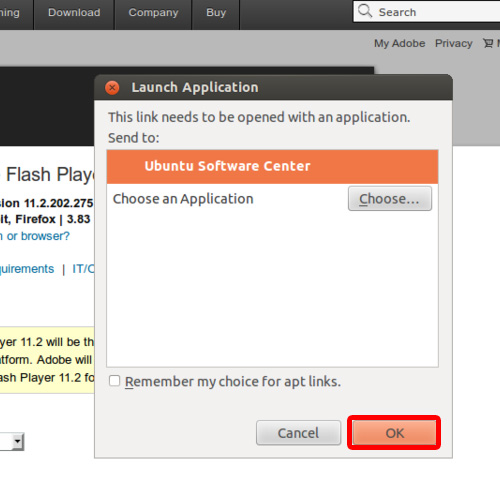The width and height of the screenshot is (500, 500).
Task: Open the Privacy link
Action: coord(453,43)
